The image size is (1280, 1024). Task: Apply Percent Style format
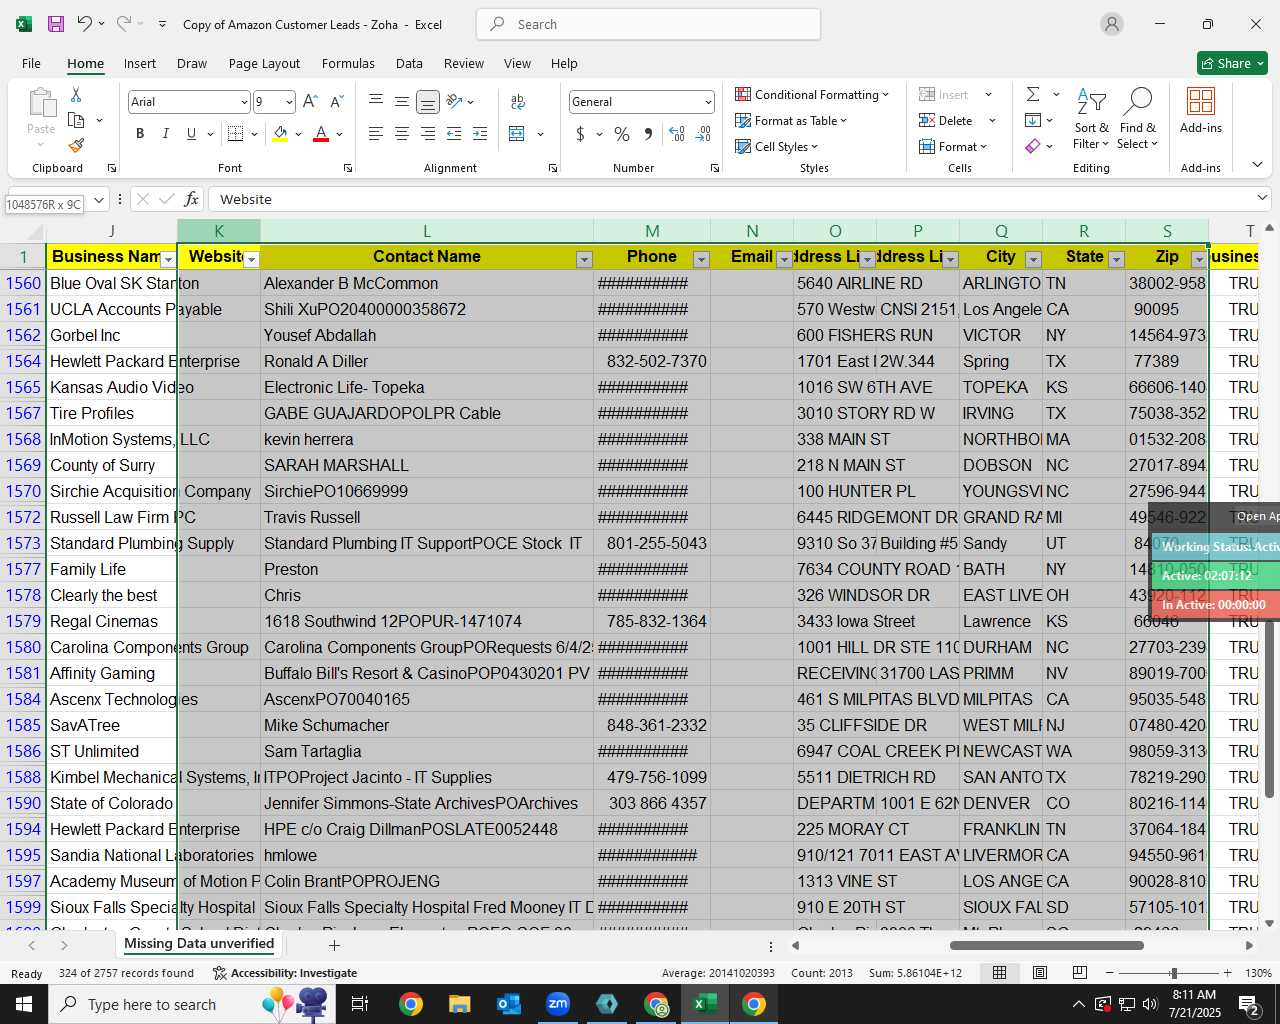click(x=622, y=134)
